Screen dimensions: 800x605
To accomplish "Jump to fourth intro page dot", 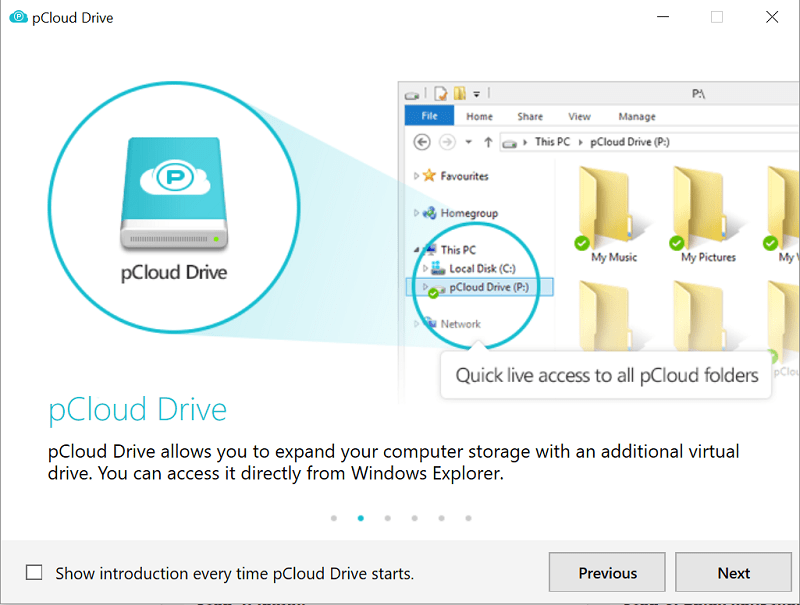I will click(415, 518).
